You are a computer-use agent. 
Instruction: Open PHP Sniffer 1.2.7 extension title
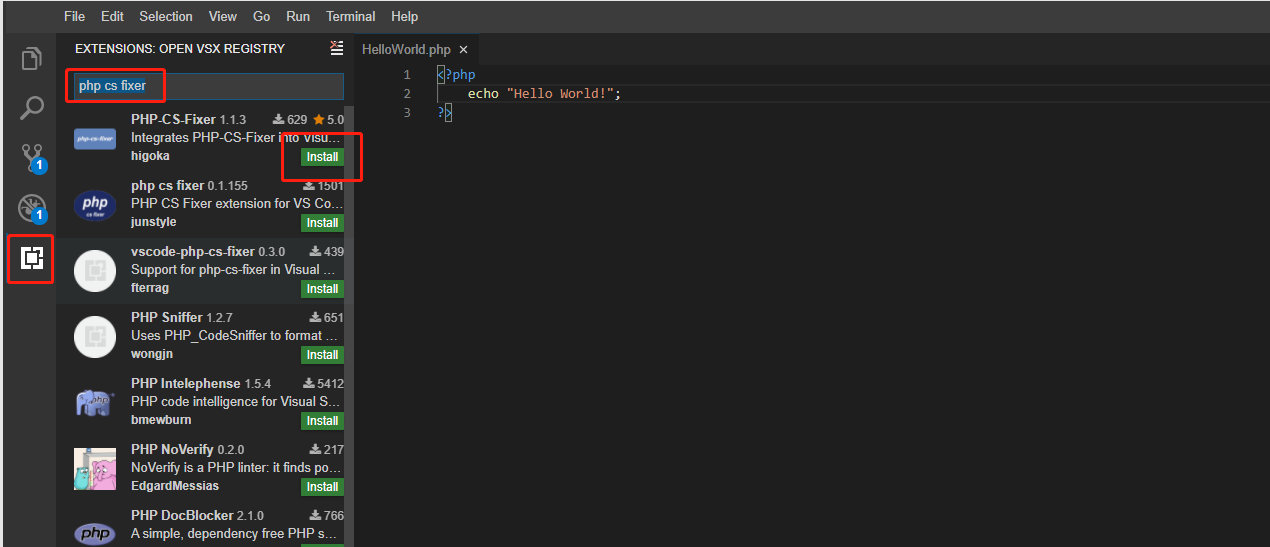167,317
